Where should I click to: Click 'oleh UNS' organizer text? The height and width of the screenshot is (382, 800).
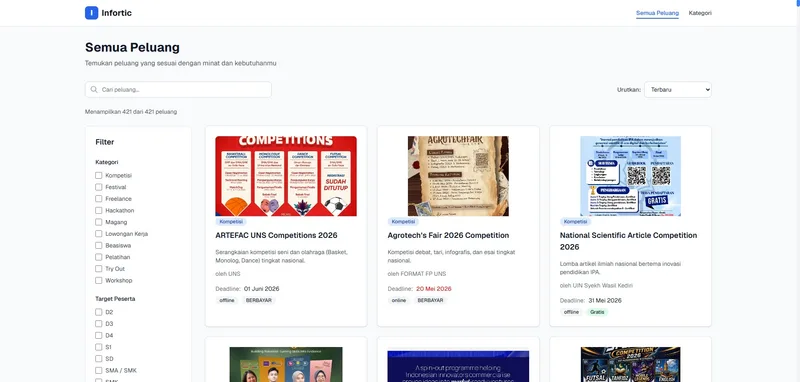click(228, 274)
